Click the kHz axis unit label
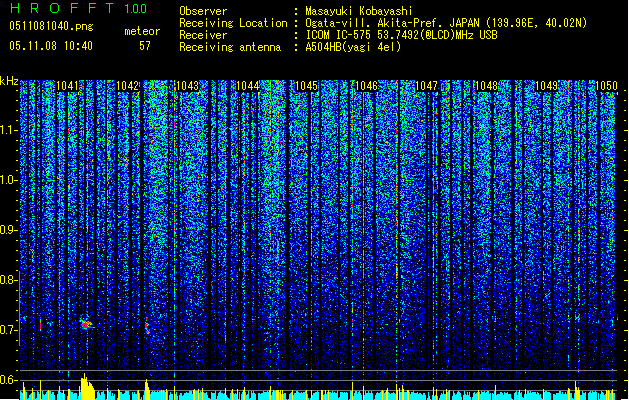 (x=9, y=81)
